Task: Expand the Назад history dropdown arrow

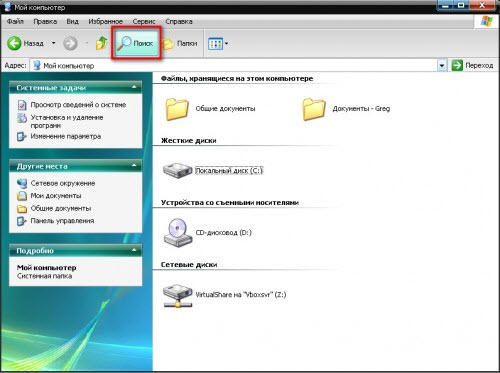Action: point(53,43)
